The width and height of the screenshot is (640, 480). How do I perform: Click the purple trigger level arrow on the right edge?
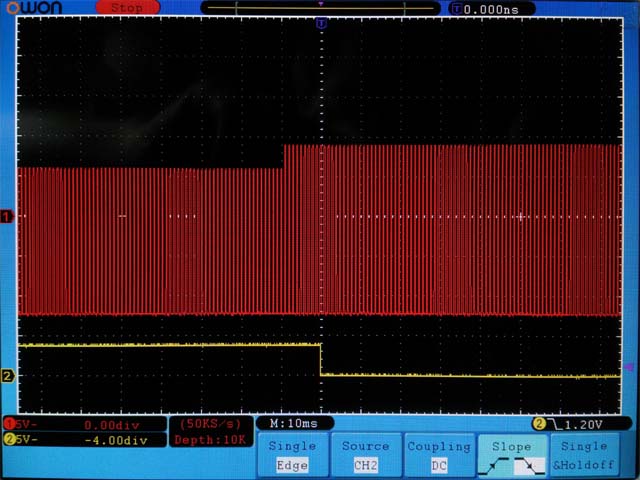click(x=629, y=367)
